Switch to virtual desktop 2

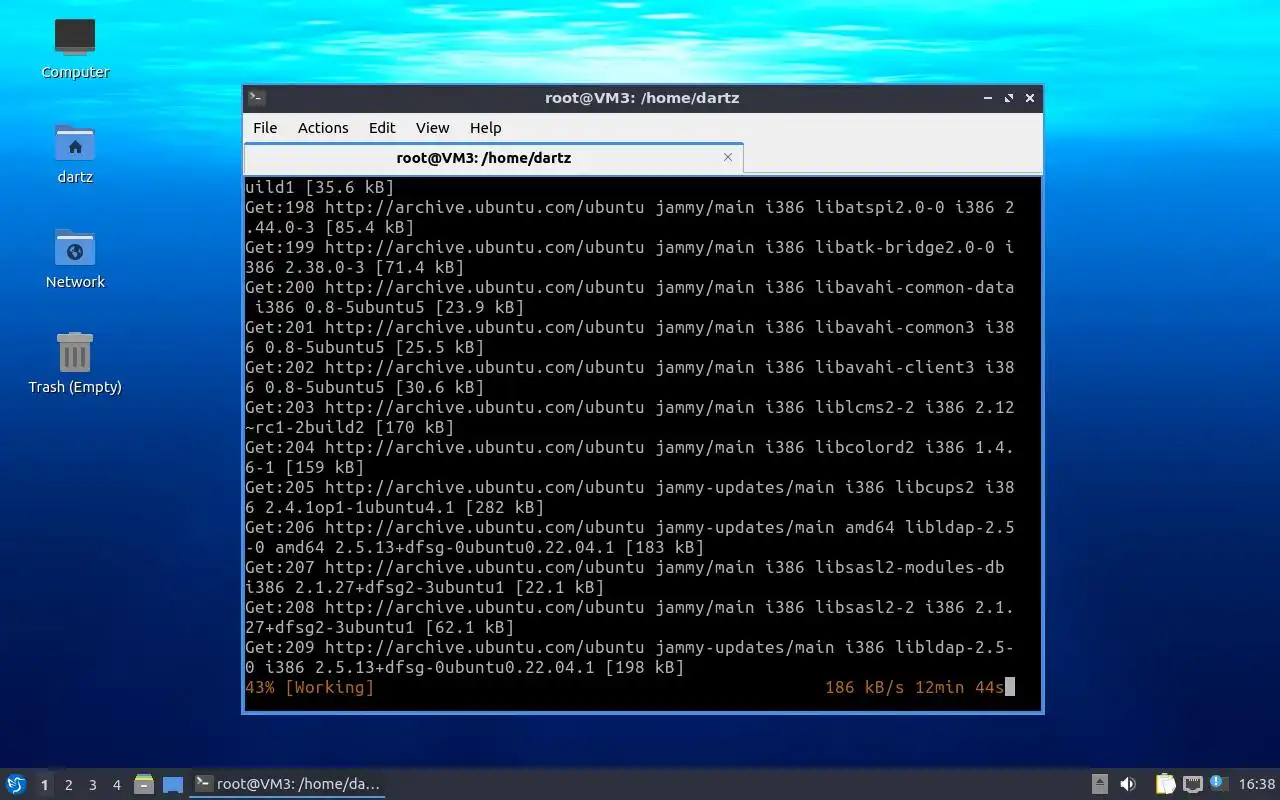coord(68,785)
